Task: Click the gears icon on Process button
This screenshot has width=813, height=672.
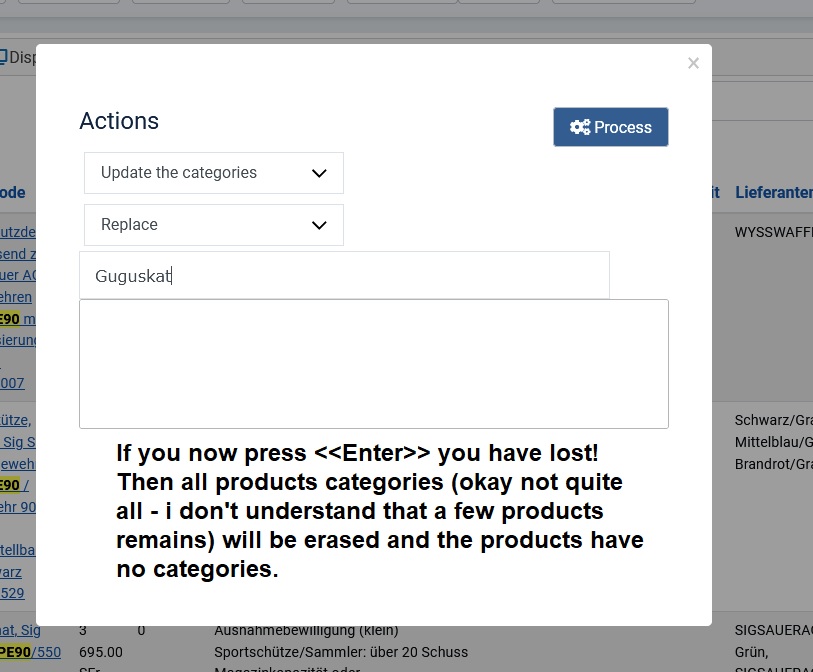Action: click(580, 127)
